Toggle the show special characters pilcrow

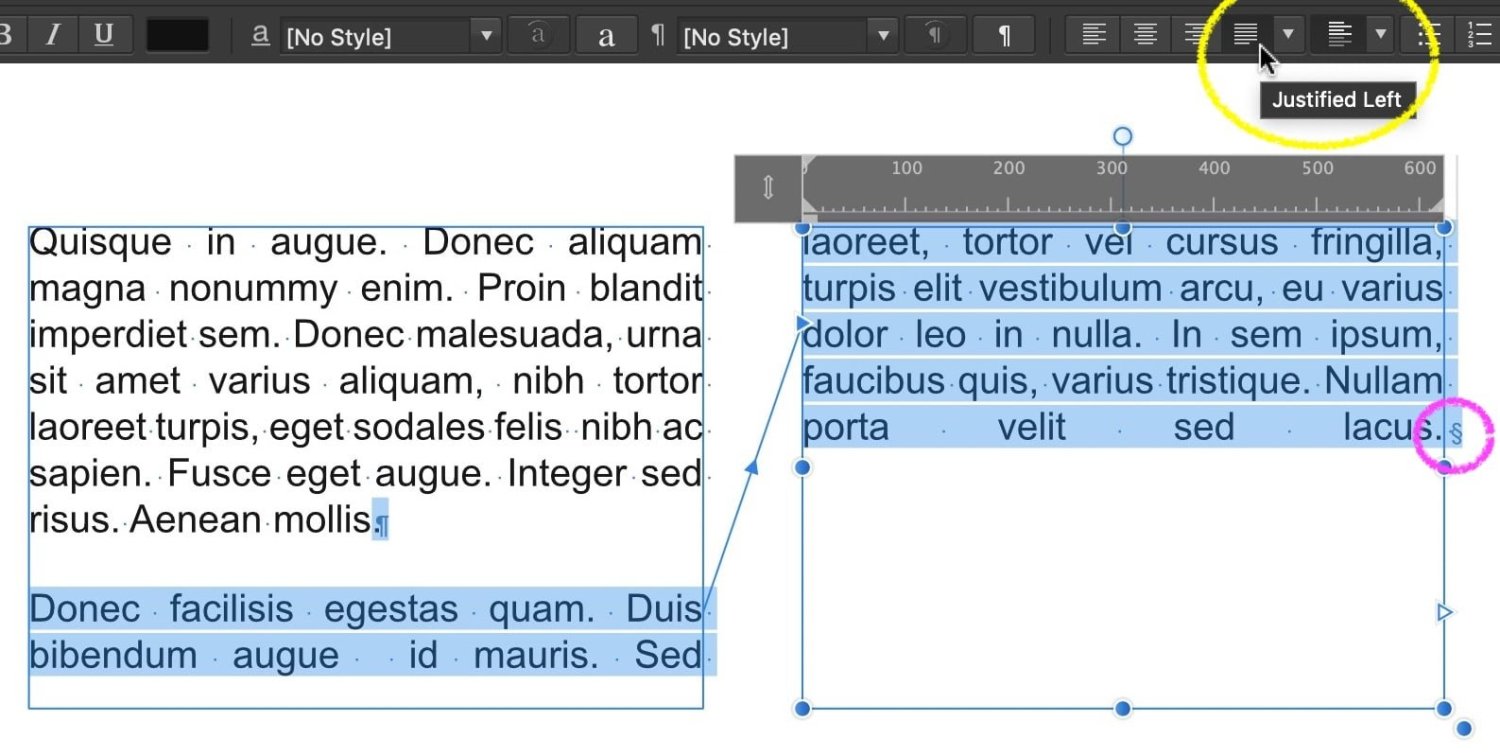[x=1003, y=33]
